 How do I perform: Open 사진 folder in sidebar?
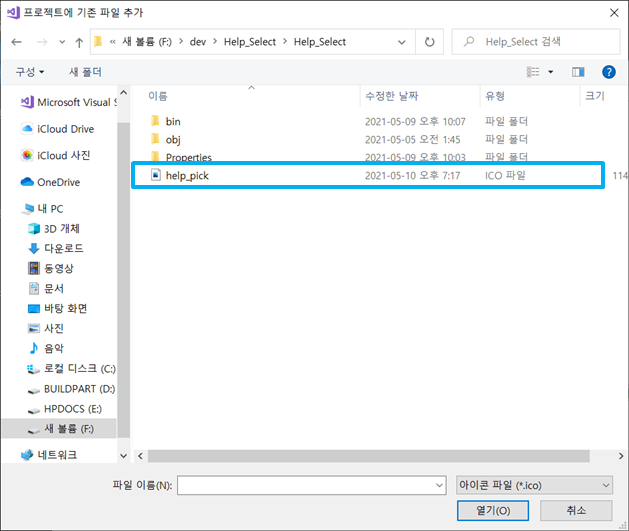[x=46, y=328]
